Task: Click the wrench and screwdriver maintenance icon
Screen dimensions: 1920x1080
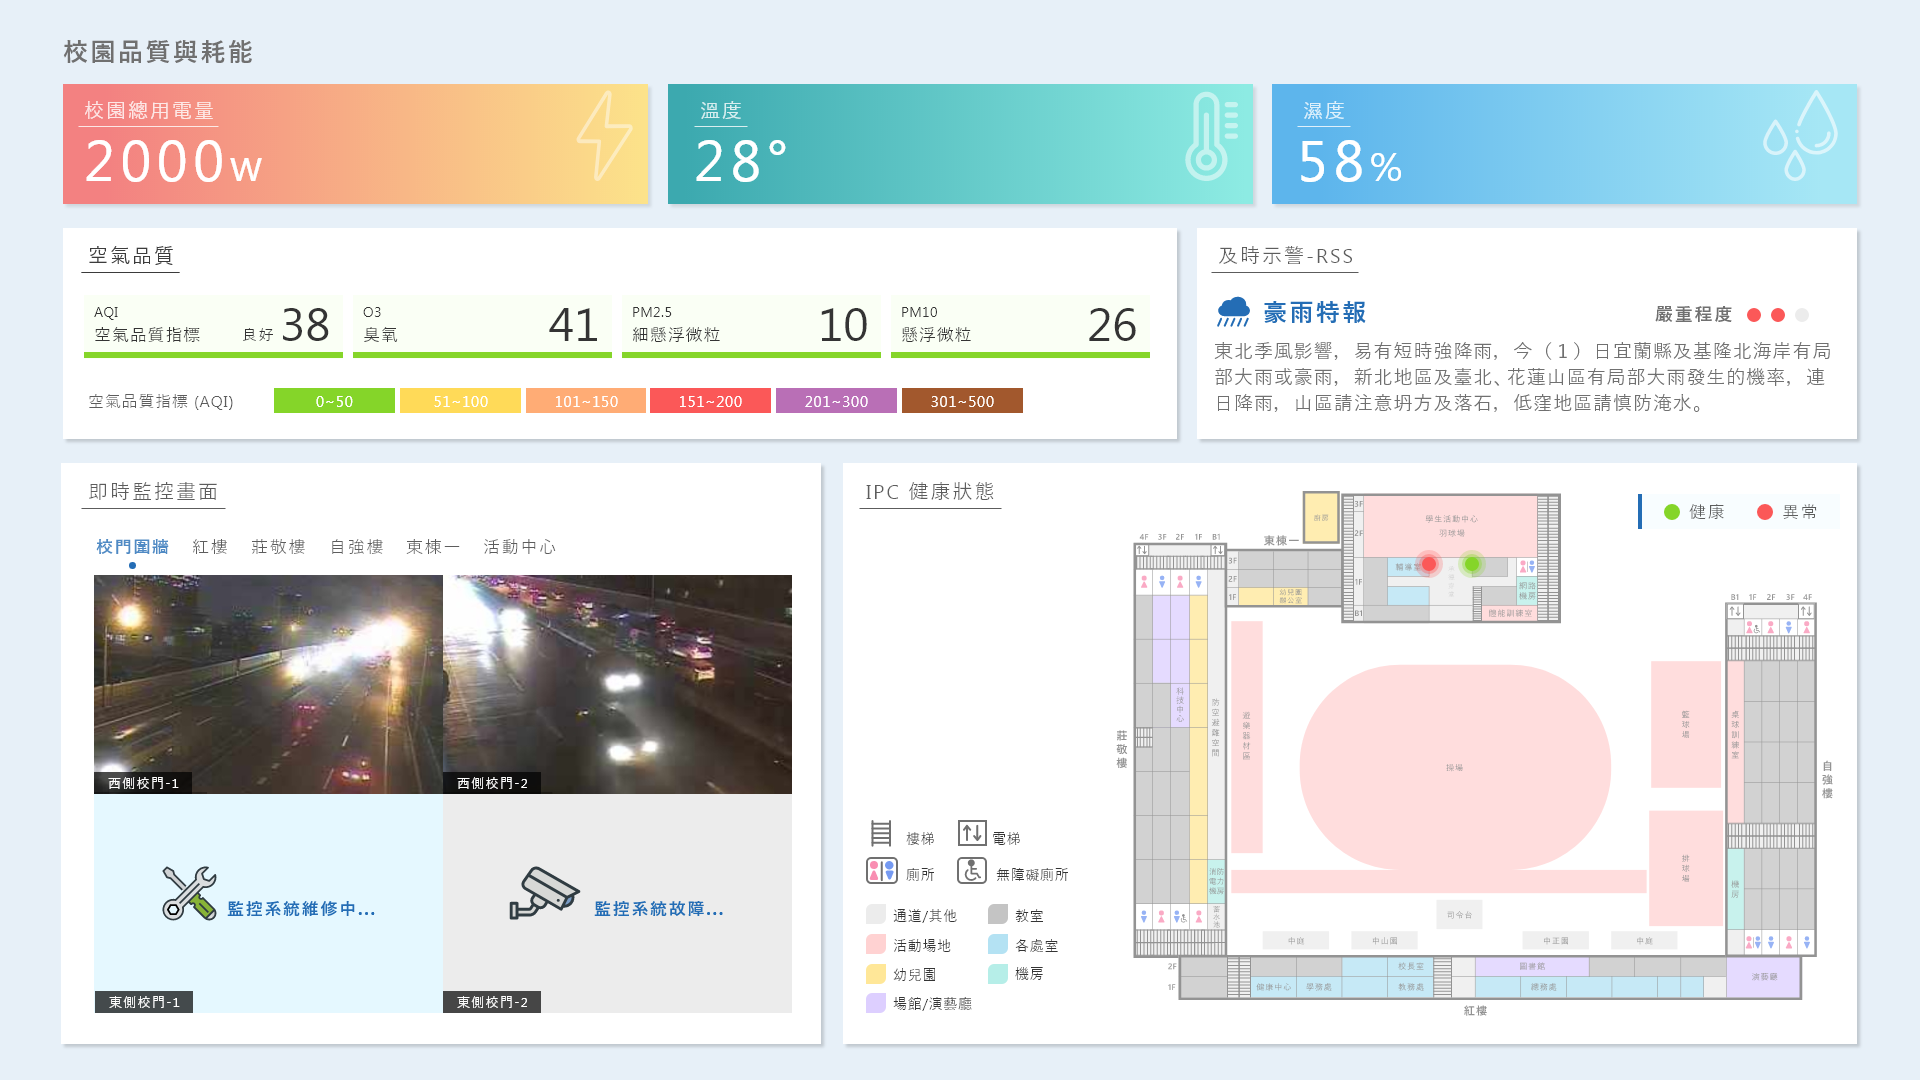Action: 189,893
